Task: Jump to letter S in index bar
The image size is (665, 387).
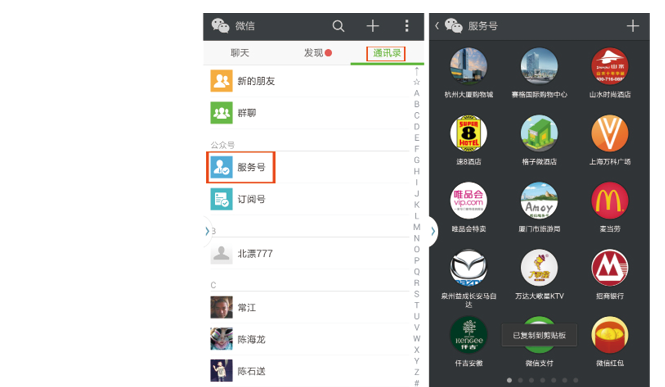Action: (x=416, y=294)
